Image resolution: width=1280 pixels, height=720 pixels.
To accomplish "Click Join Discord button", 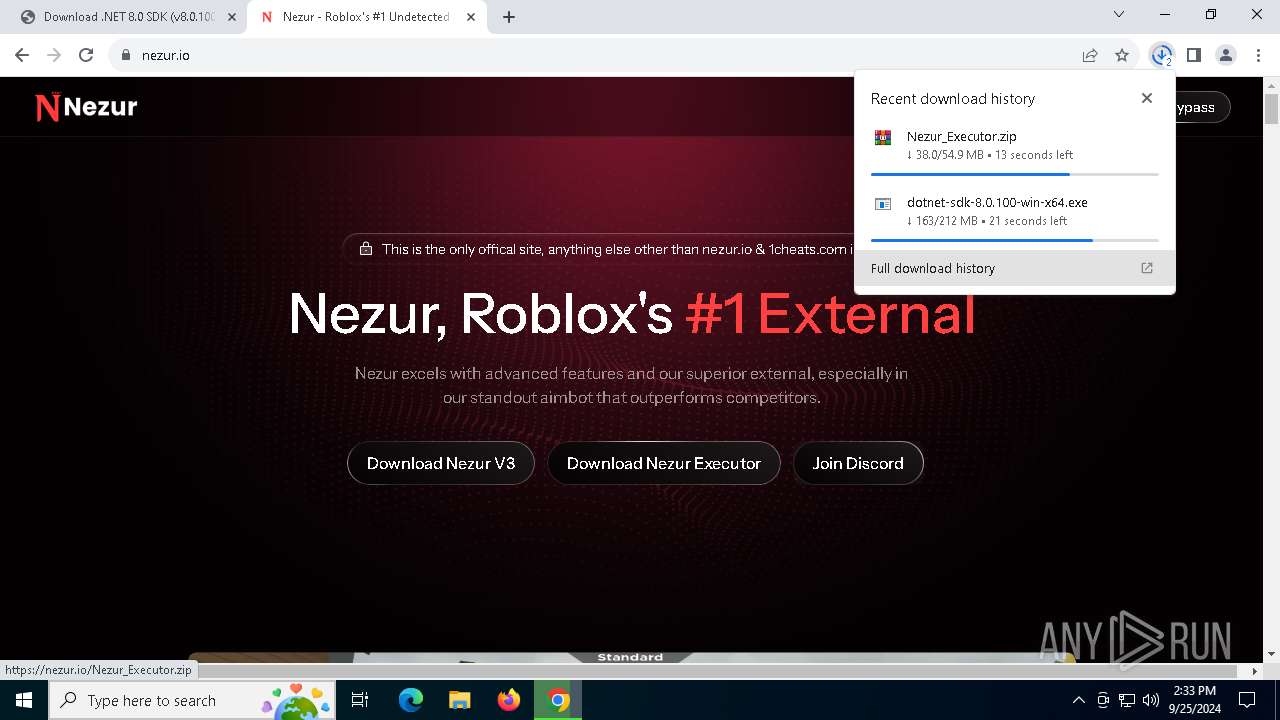I will click(858, 463).
